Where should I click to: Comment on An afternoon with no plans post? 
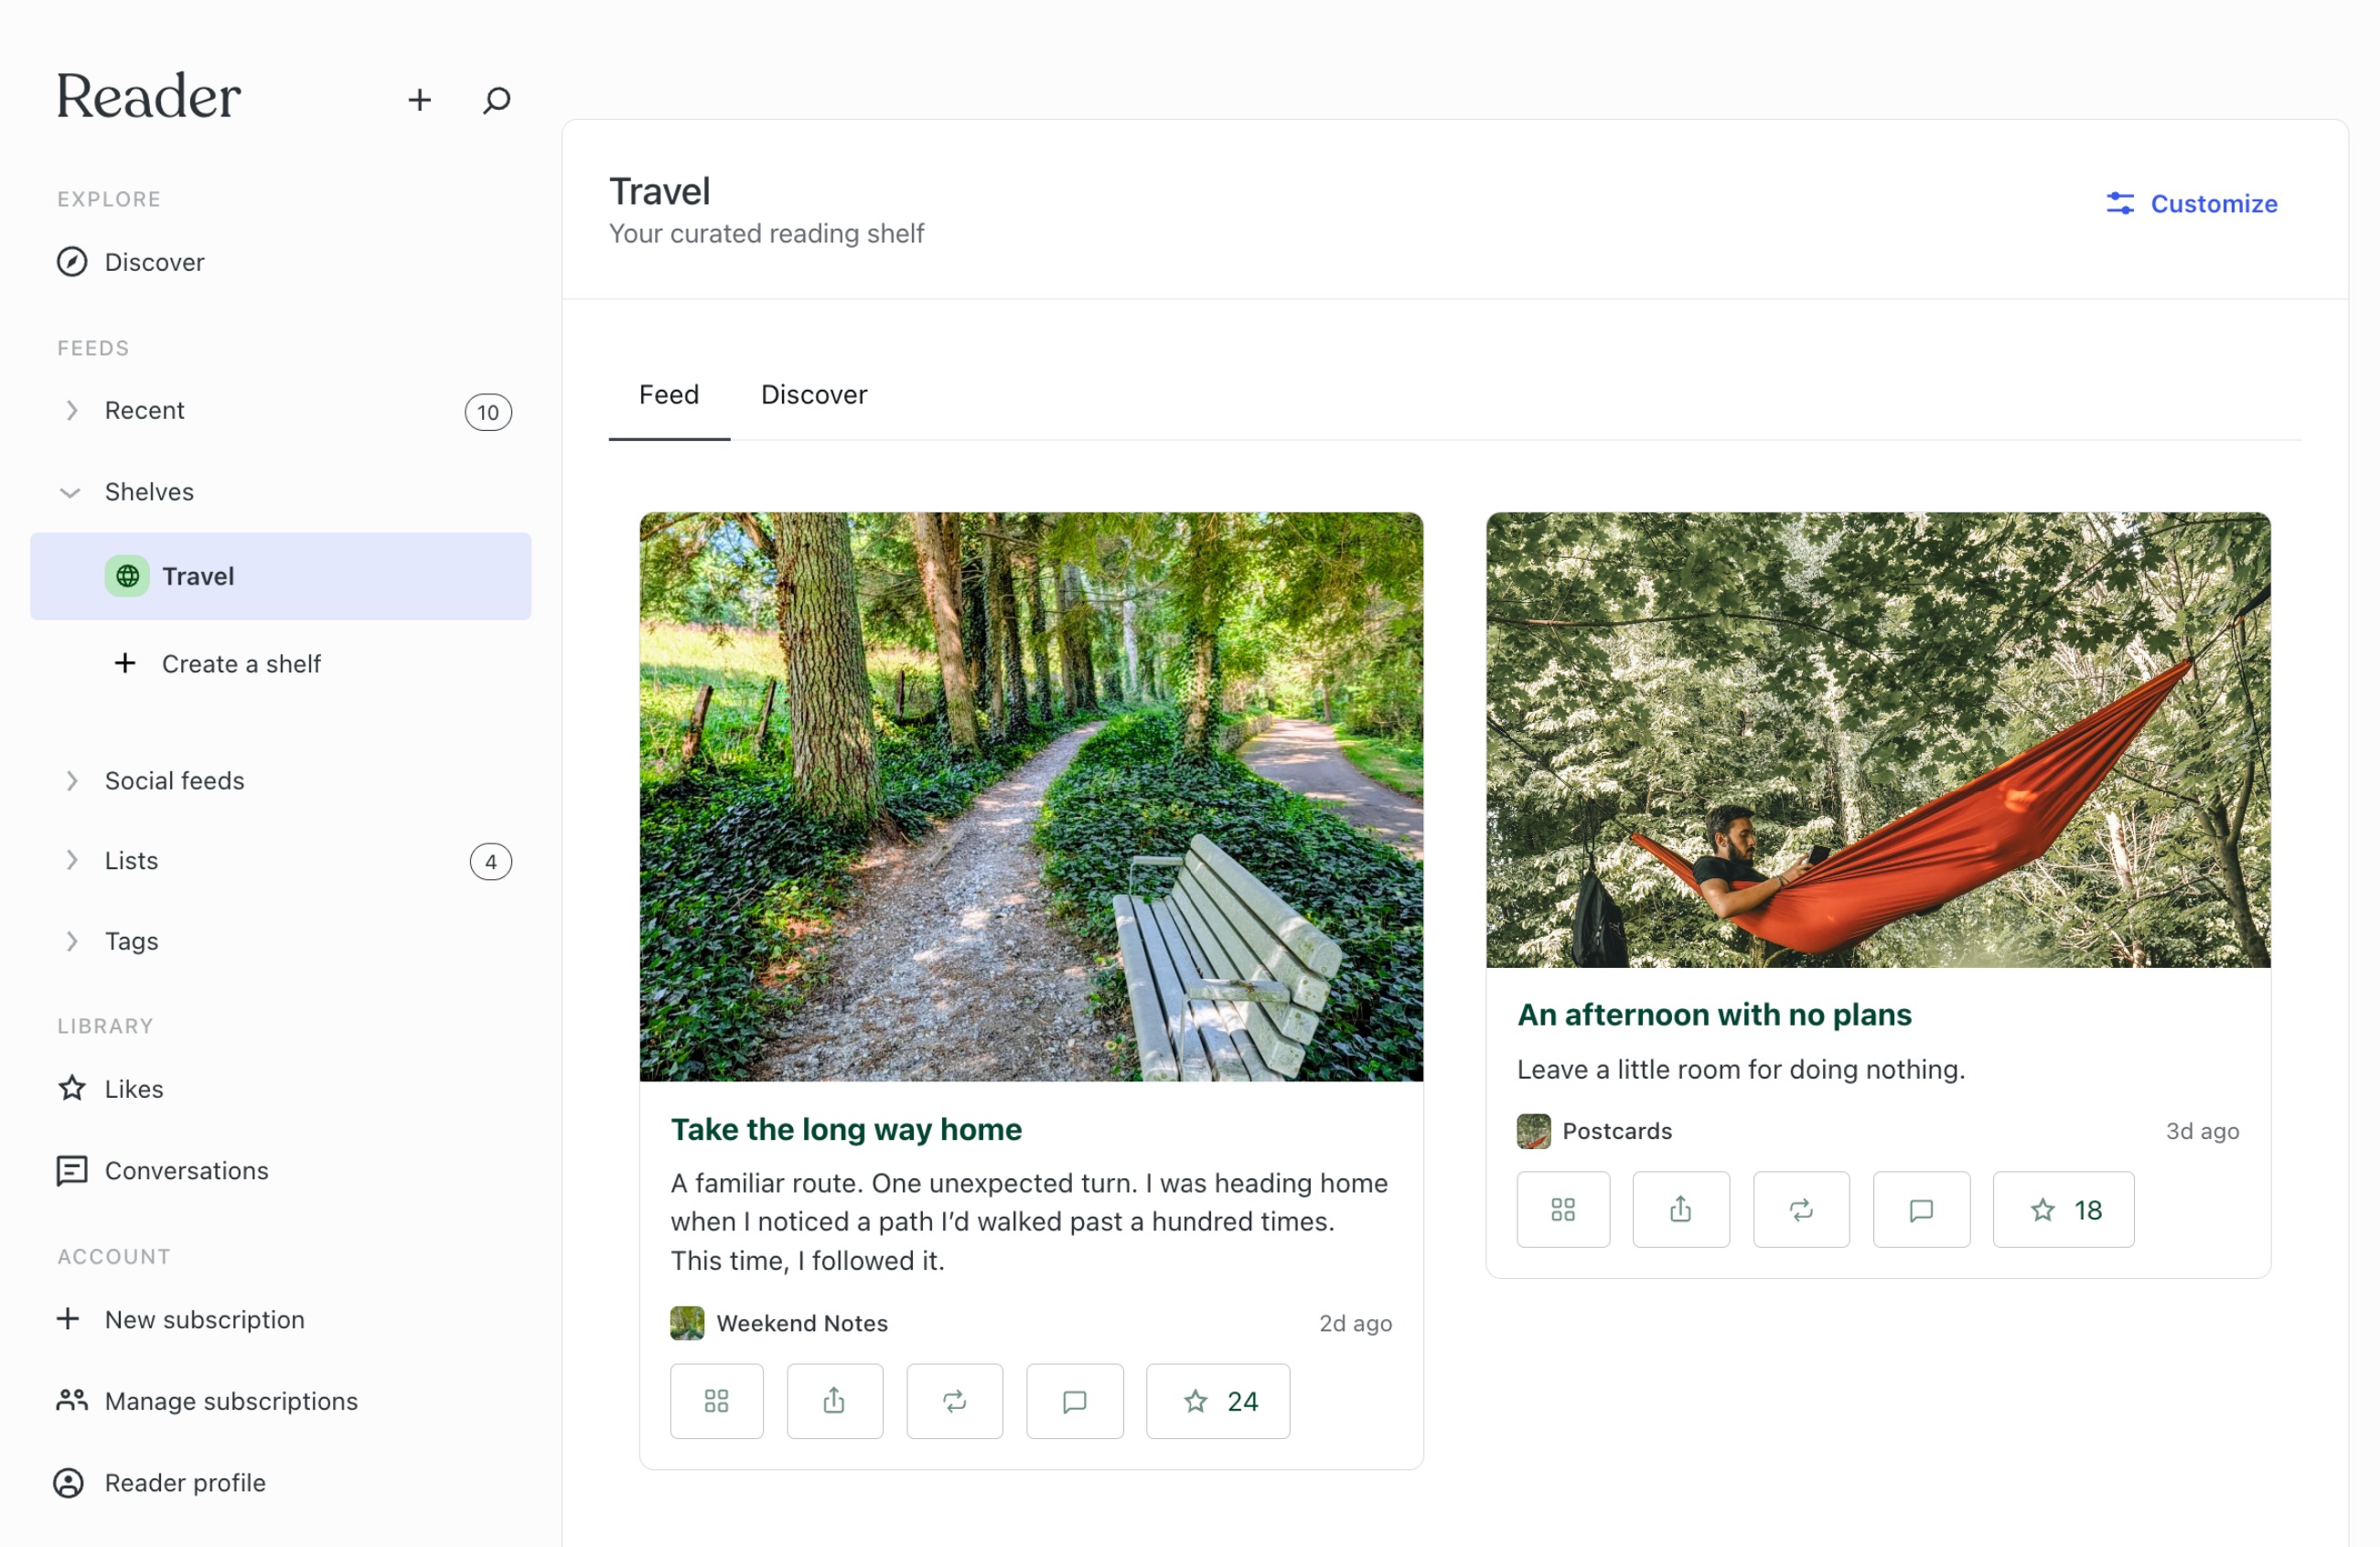point(1922,1210)
